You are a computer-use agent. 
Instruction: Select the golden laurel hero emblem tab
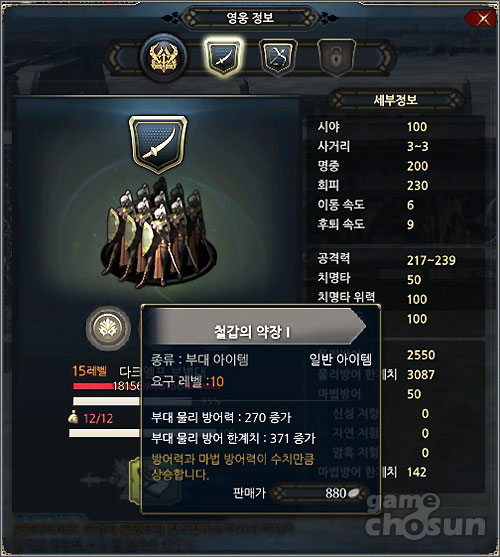pos(163,57)
